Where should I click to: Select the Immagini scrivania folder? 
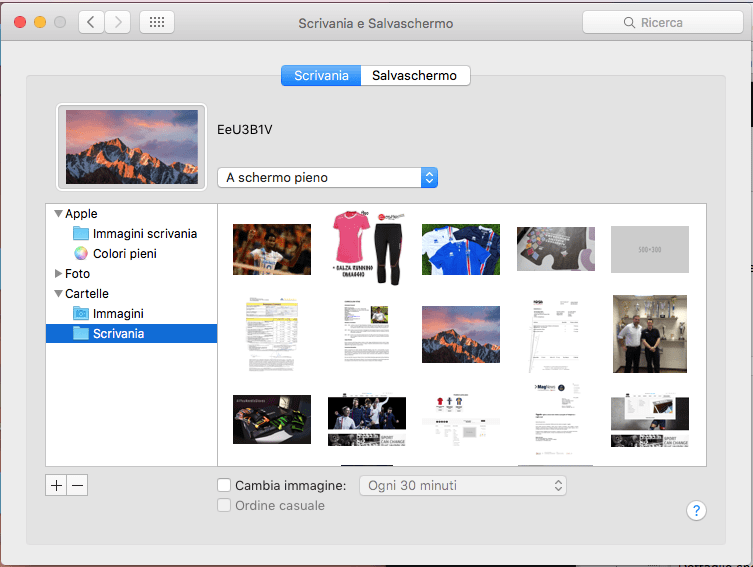tap(144, 234)
